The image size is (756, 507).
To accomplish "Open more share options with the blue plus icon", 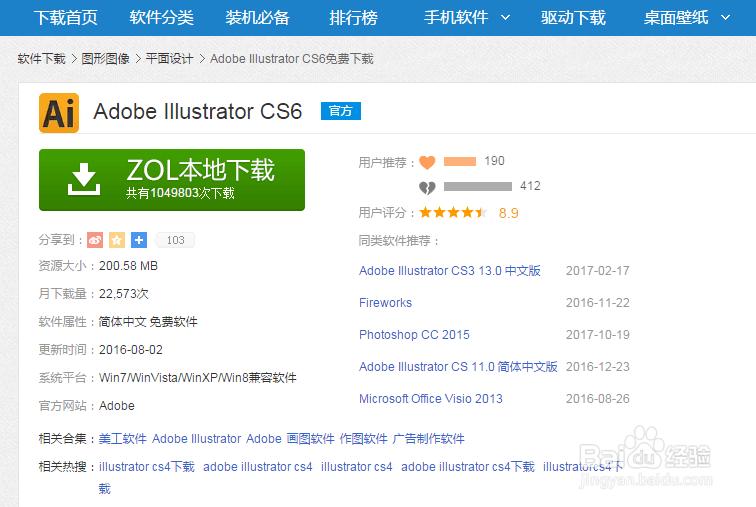I will point(139,240).
